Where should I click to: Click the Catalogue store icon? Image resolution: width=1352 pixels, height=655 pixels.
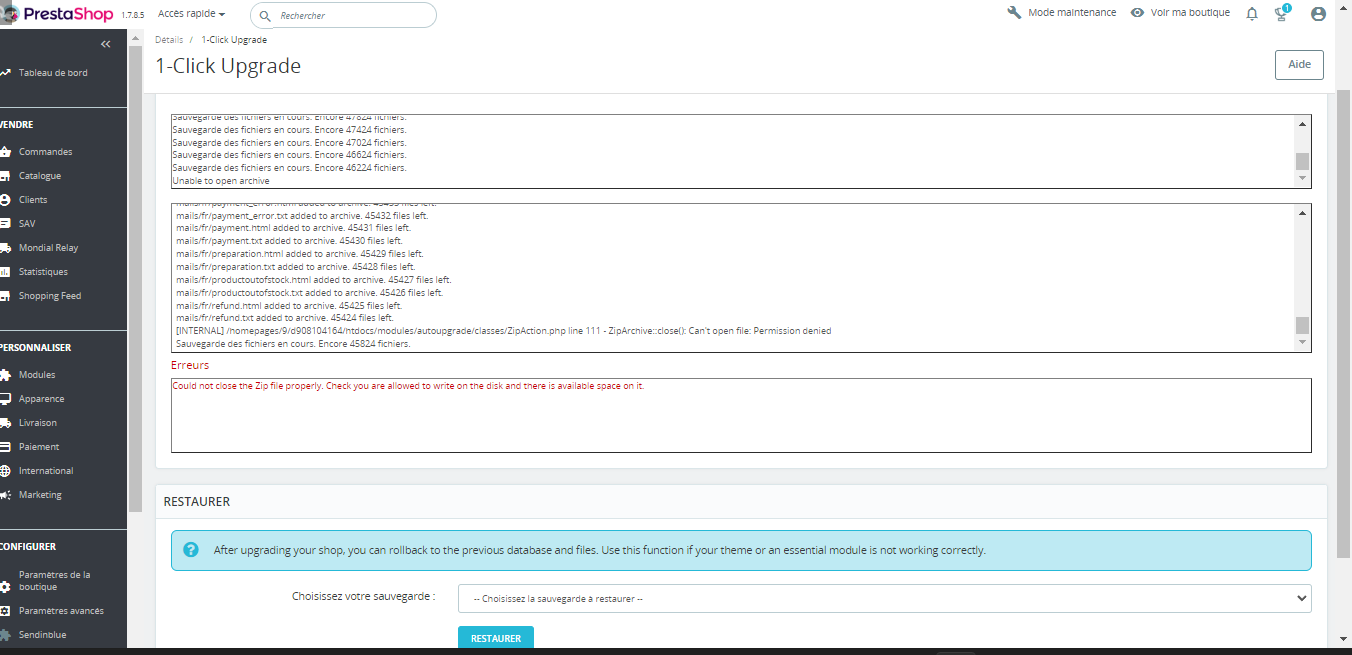coord(5,176)
